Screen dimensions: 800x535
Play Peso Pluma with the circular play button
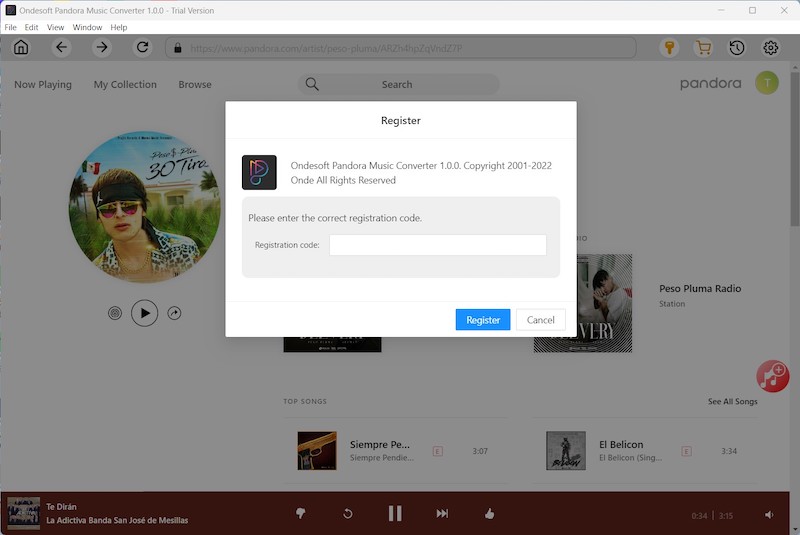click(144, 313)
